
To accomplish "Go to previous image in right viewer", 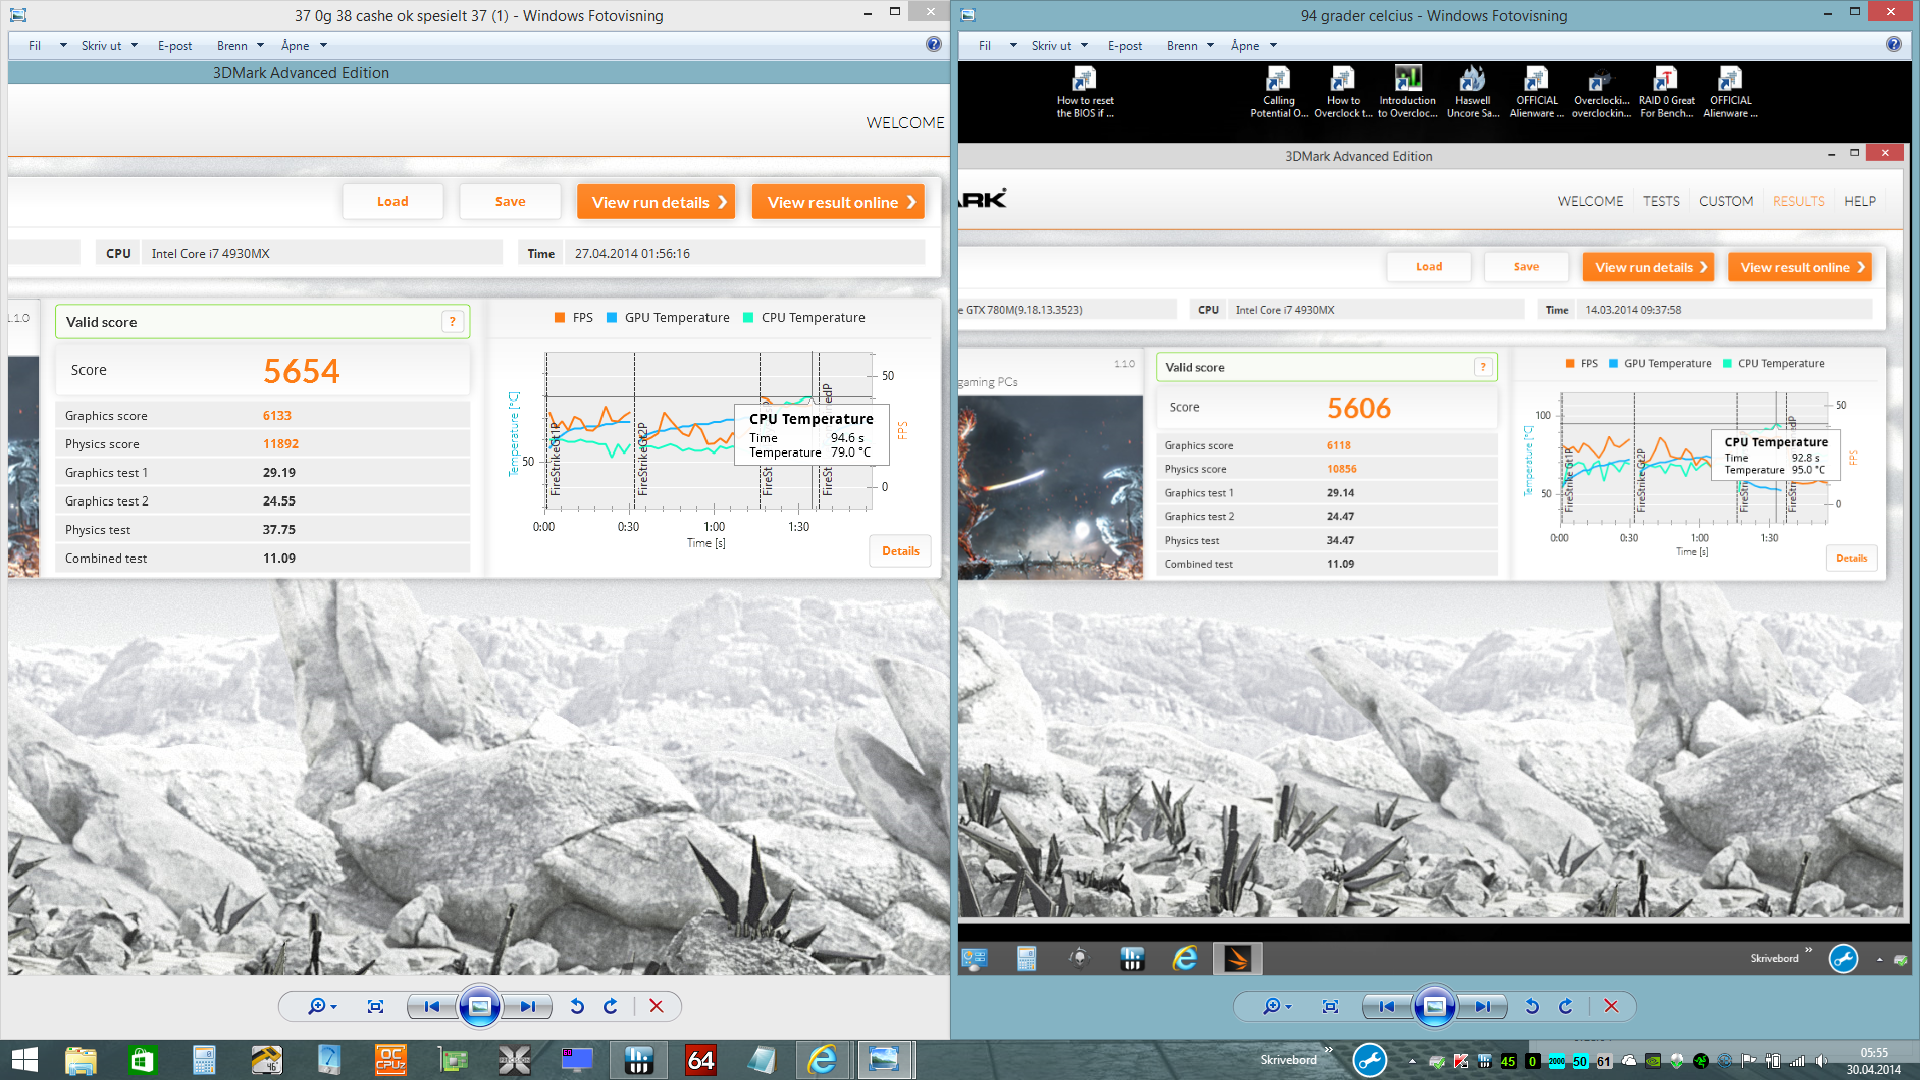I will pos(1387,1006).
